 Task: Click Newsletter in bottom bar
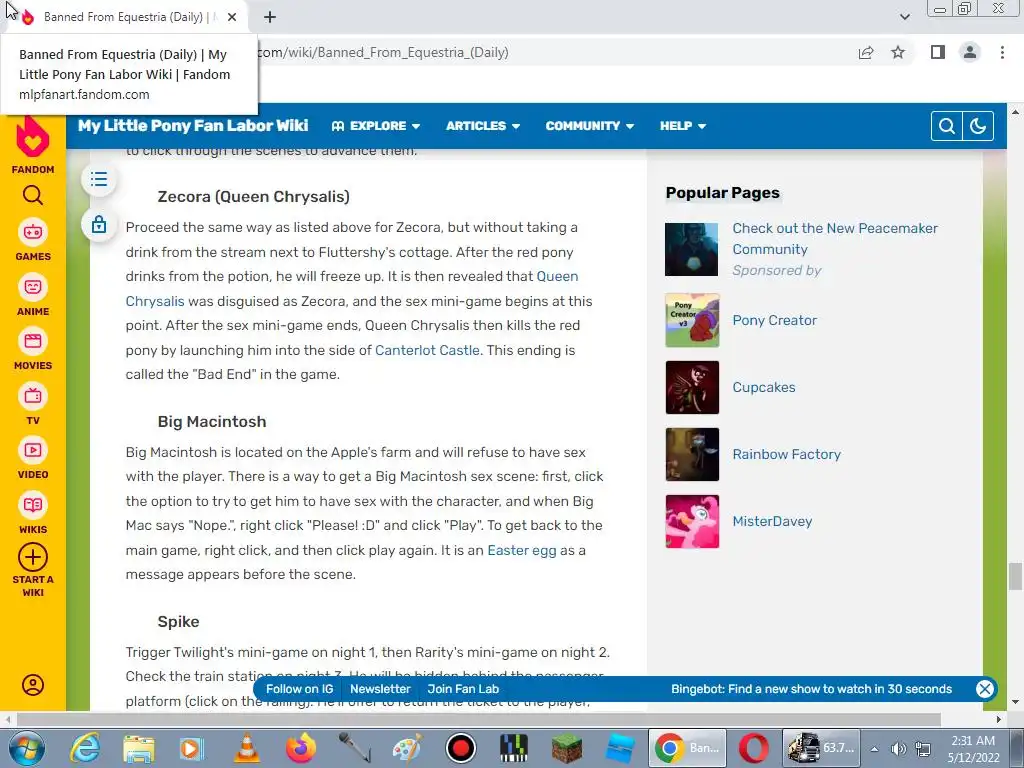tap(380, 688)
